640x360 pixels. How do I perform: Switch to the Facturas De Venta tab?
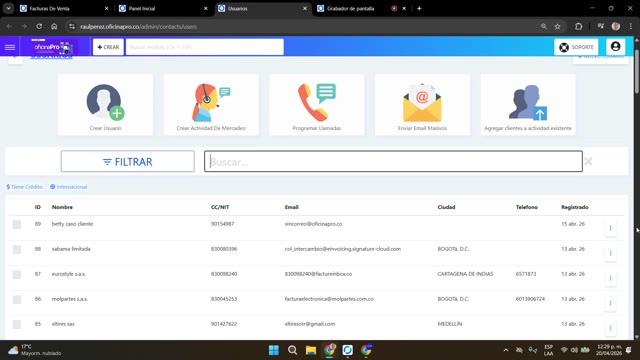point(64,8)
